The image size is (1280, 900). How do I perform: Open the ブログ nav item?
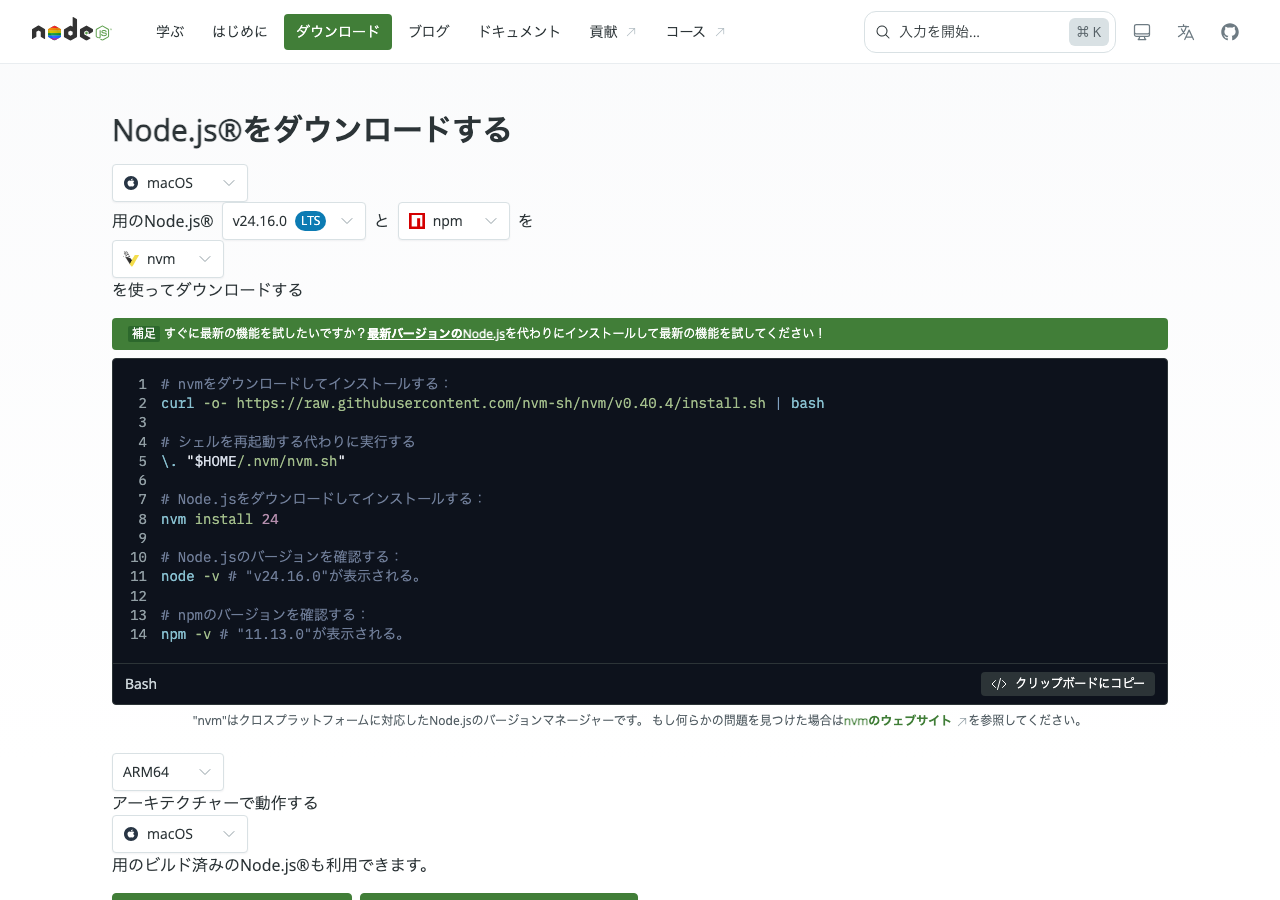pos(429,32)
